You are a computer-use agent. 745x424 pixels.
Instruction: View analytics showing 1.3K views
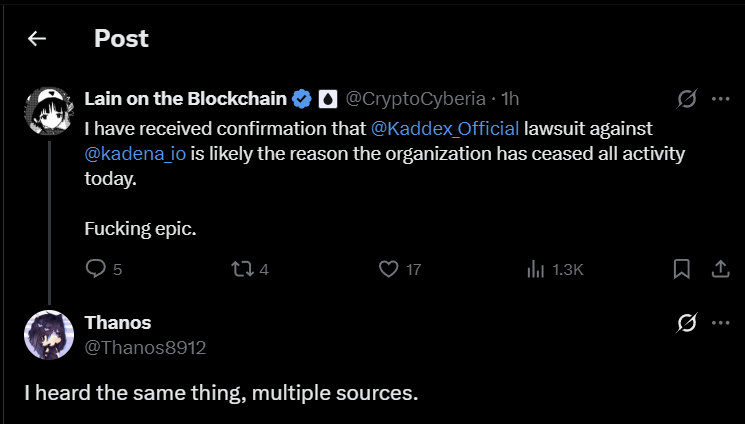point(536,269)
